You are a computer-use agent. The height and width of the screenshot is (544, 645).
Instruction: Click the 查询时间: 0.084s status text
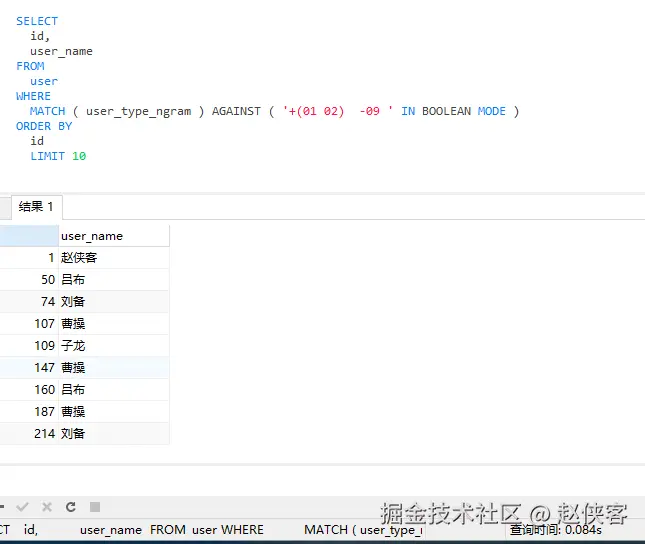coord(556,530)
